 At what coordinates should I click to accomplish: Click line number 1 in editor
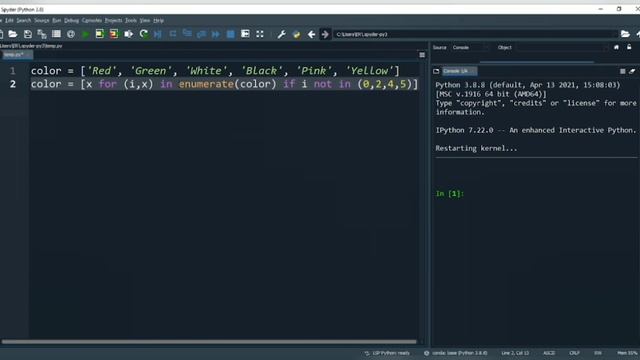point(13,71)
